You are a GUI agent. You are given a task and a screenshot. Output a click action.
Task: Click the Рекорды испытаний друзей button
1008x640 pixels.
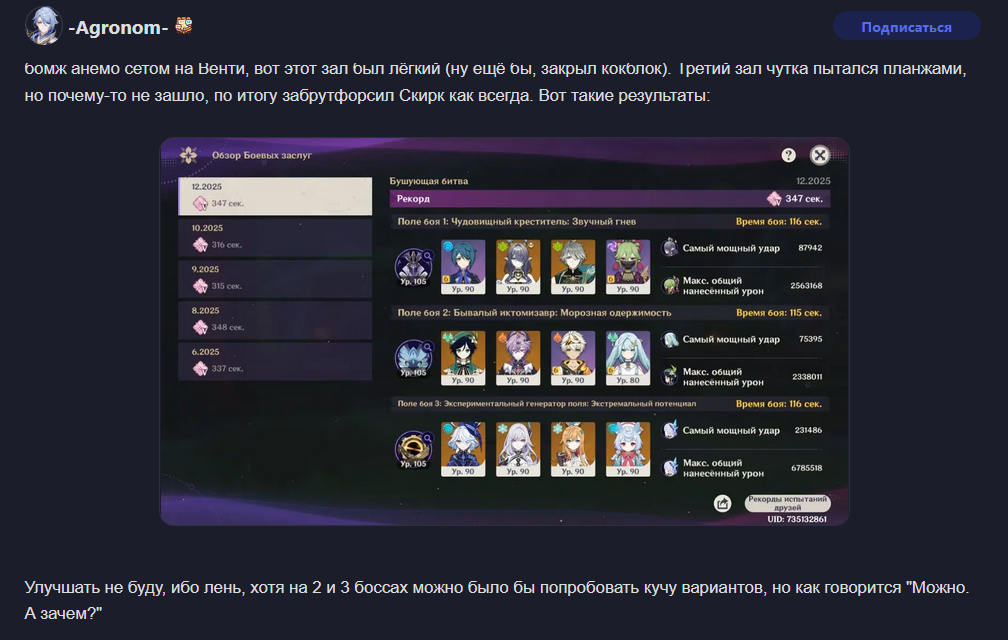[x=787, y=503]
